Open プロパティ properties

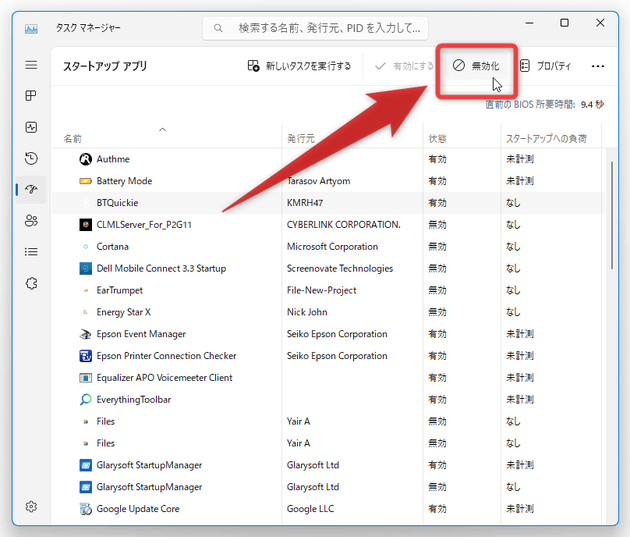(545, 66)
